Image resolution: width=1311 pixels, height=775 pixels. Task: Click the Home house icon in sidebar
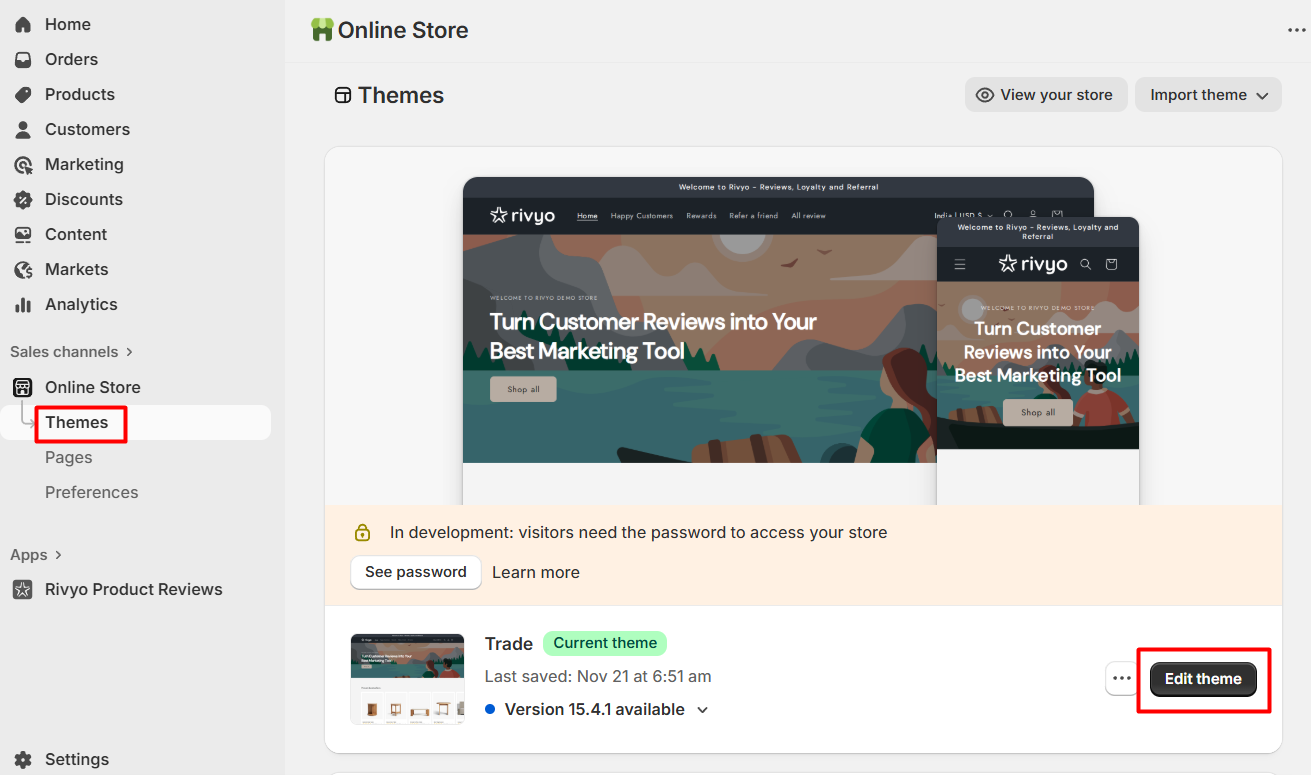pyautogui.click(x=23, y=24)
